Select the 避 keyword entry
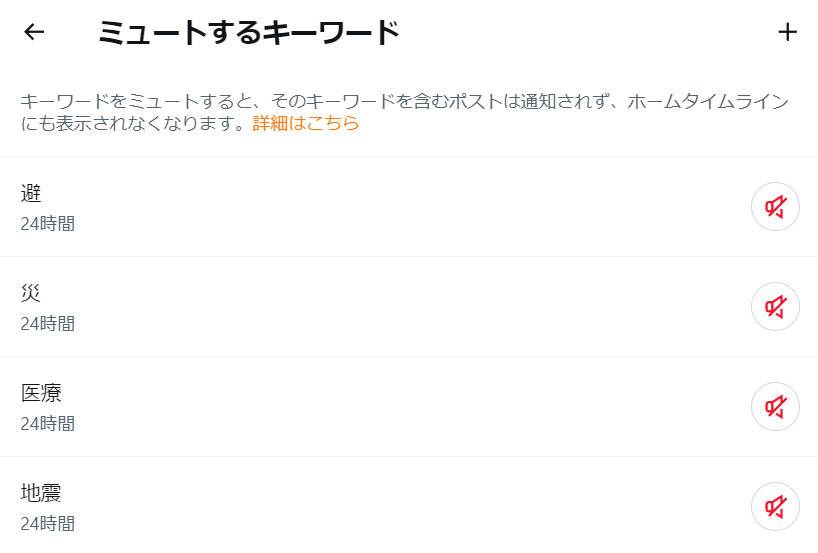Screen dimensions: 818x553 (x=31, y=193)
